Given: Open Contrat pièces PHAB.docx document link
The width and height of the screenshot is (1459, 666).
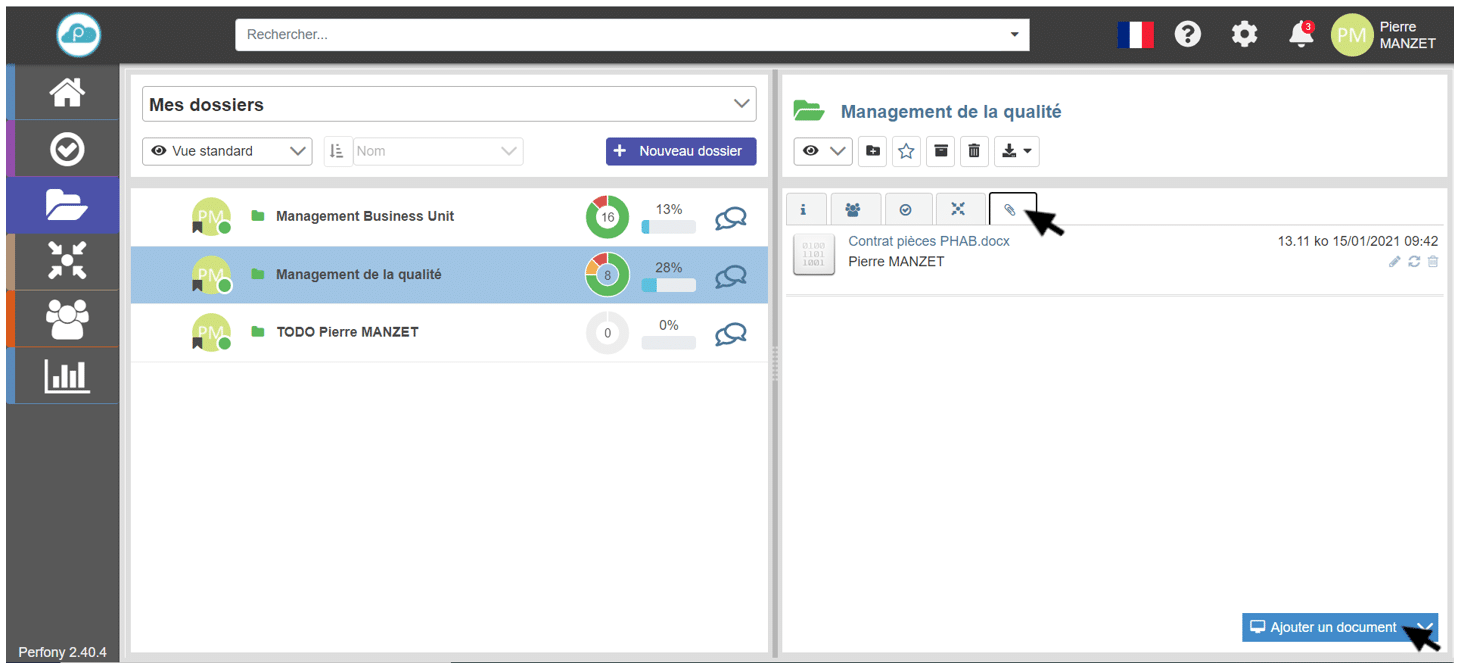Looking at the screenshot, I should 928,241.
